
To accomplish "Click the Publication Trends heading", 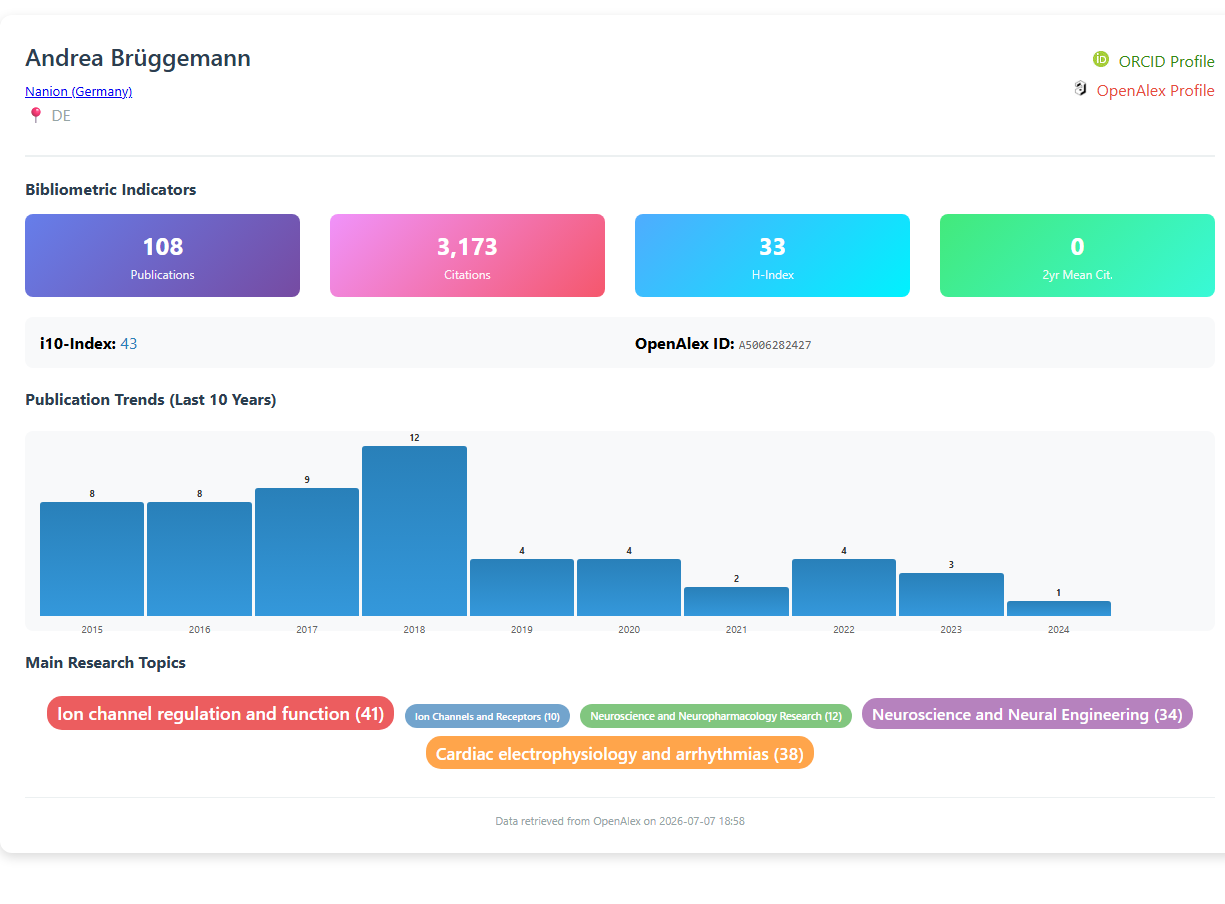I will pyautogui.click(x=151, y=399).
